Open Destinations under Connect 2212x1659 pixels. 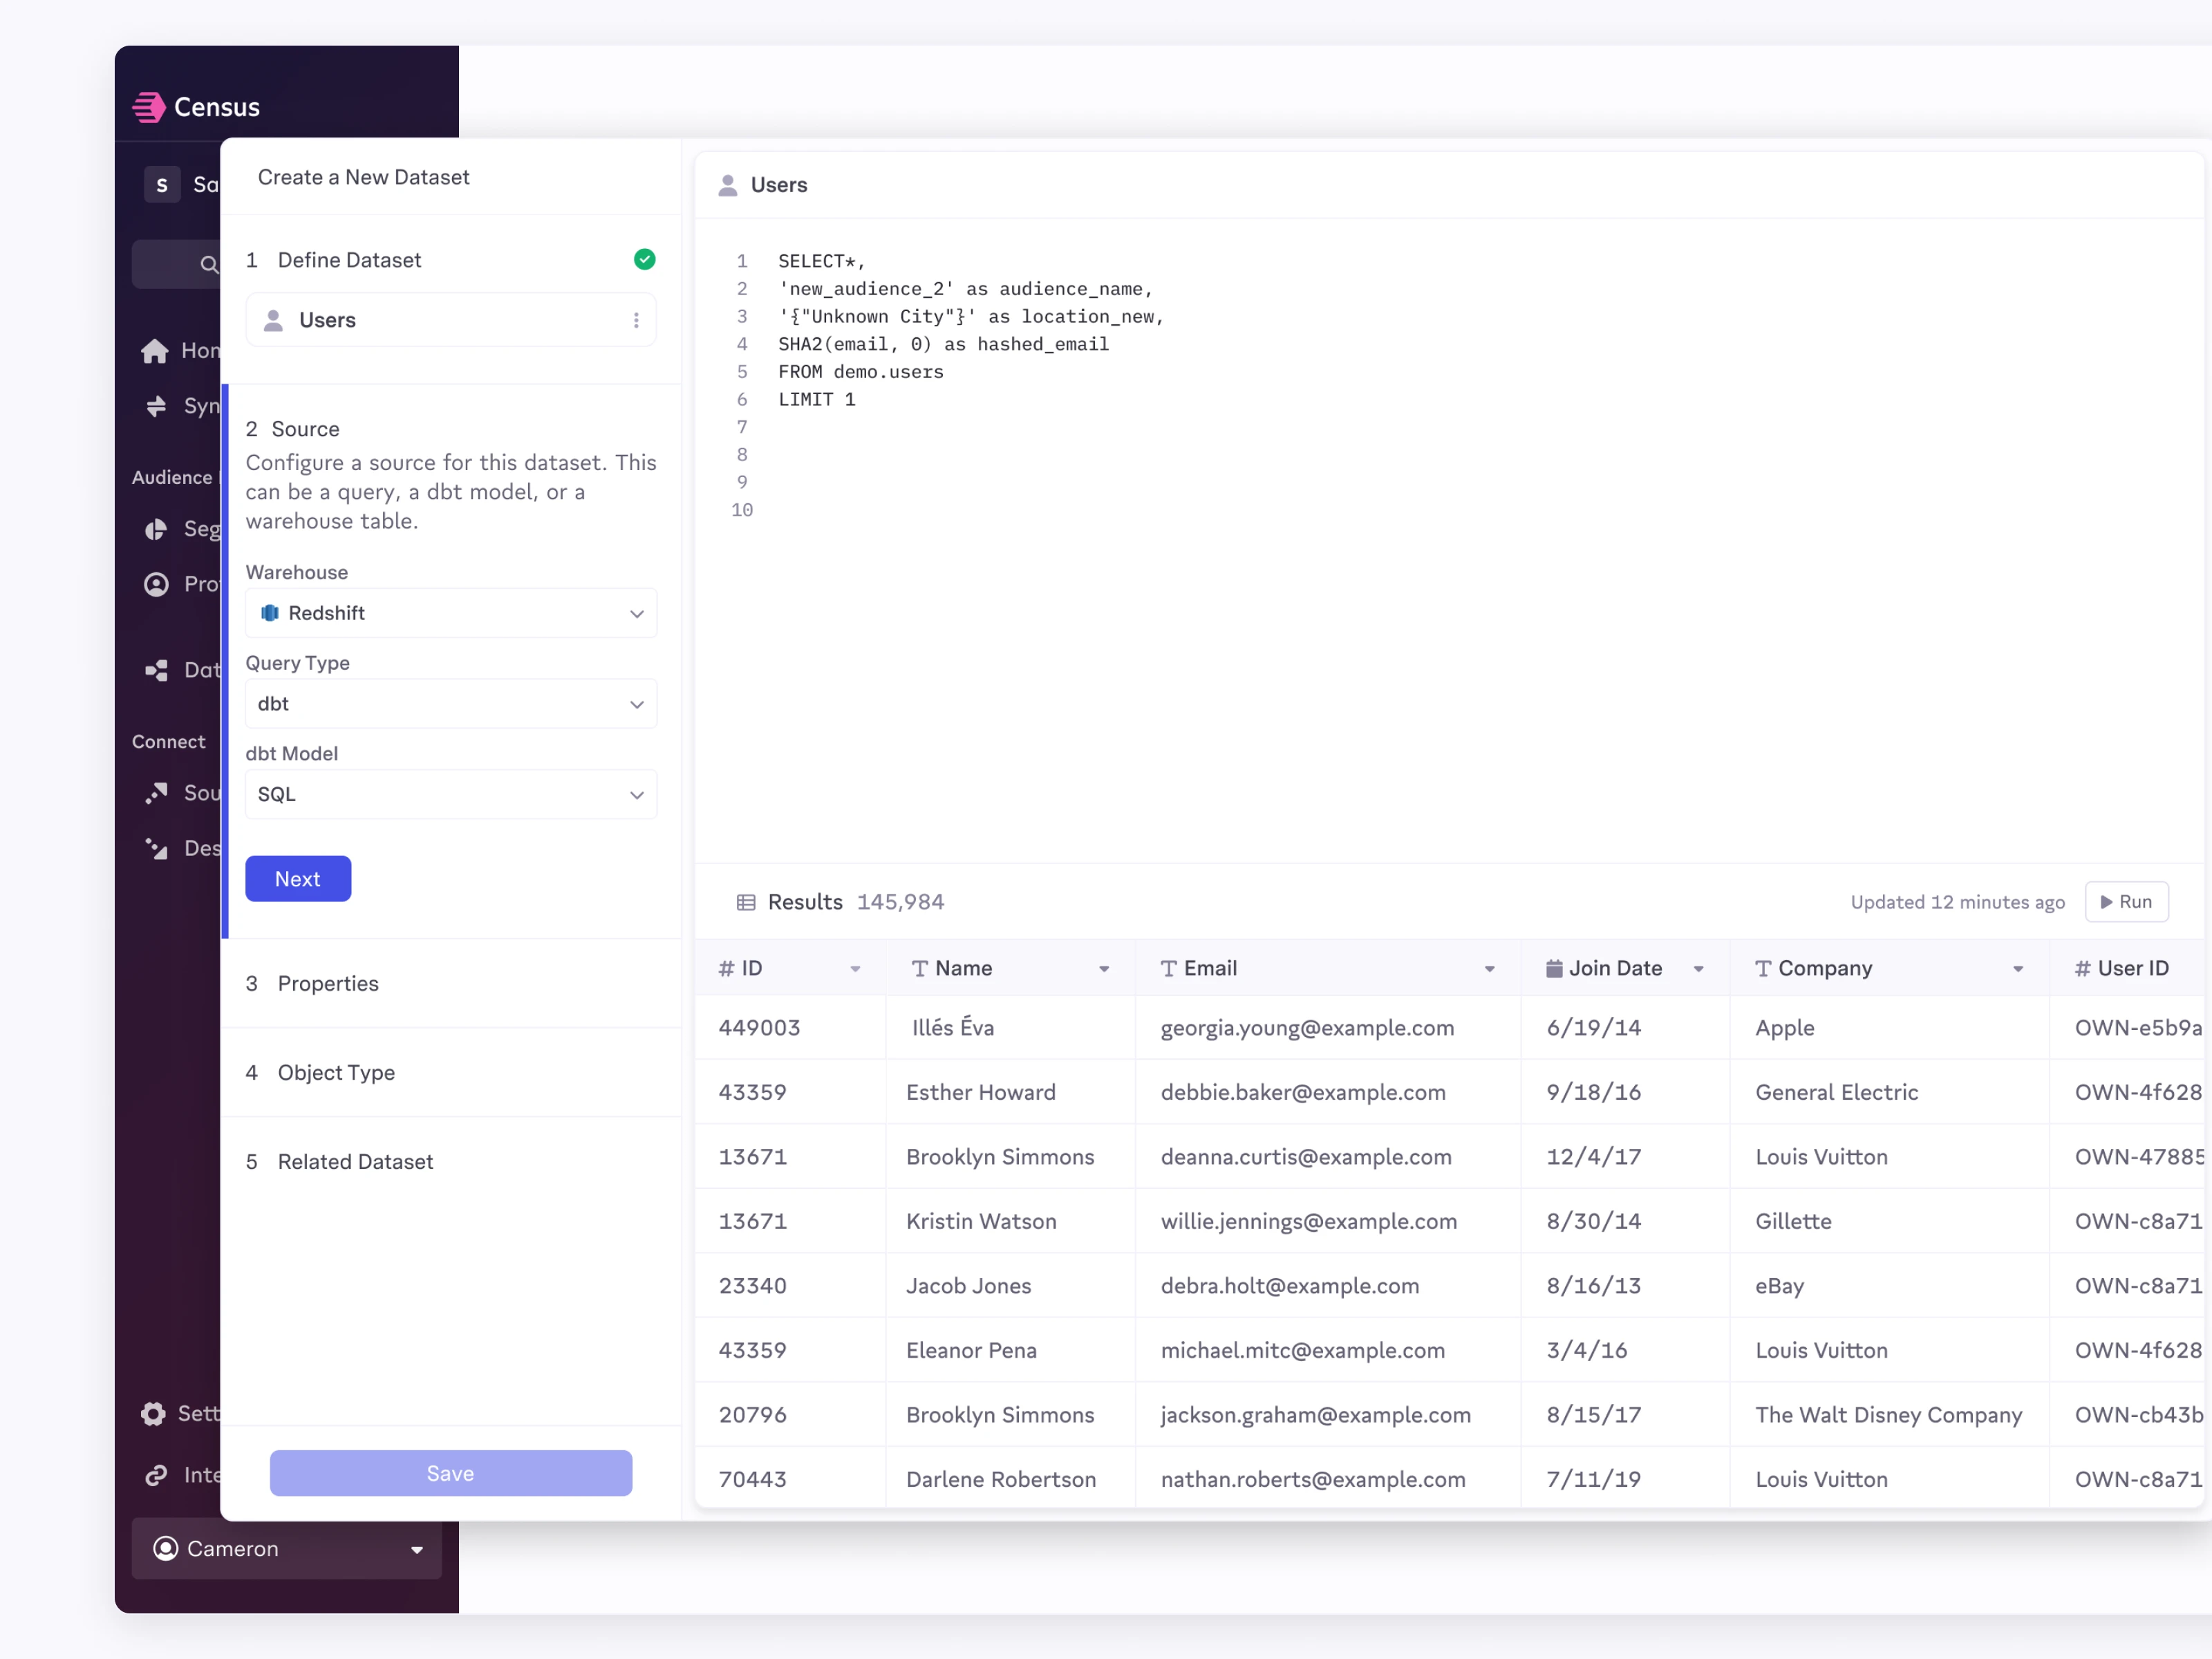[x=180, y=848]
